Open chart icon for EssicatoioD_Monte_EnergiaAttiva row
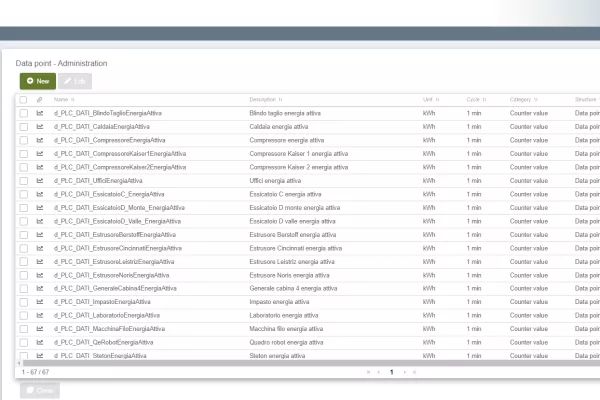Image resolution: width=600 pixels, height=400 pixels. pyautogui.click(x=40, y=207)
